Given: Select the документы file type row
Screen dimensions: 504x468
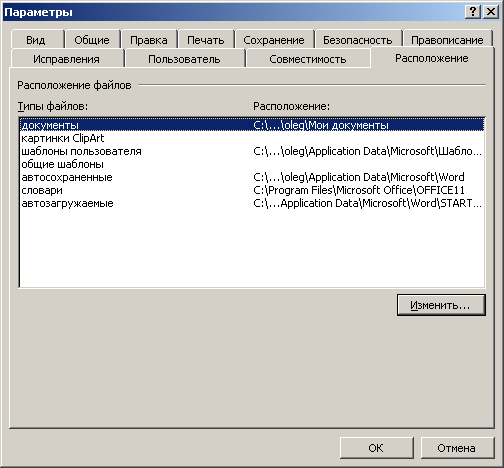Looking at the screenshot, I should click(252, 125).
